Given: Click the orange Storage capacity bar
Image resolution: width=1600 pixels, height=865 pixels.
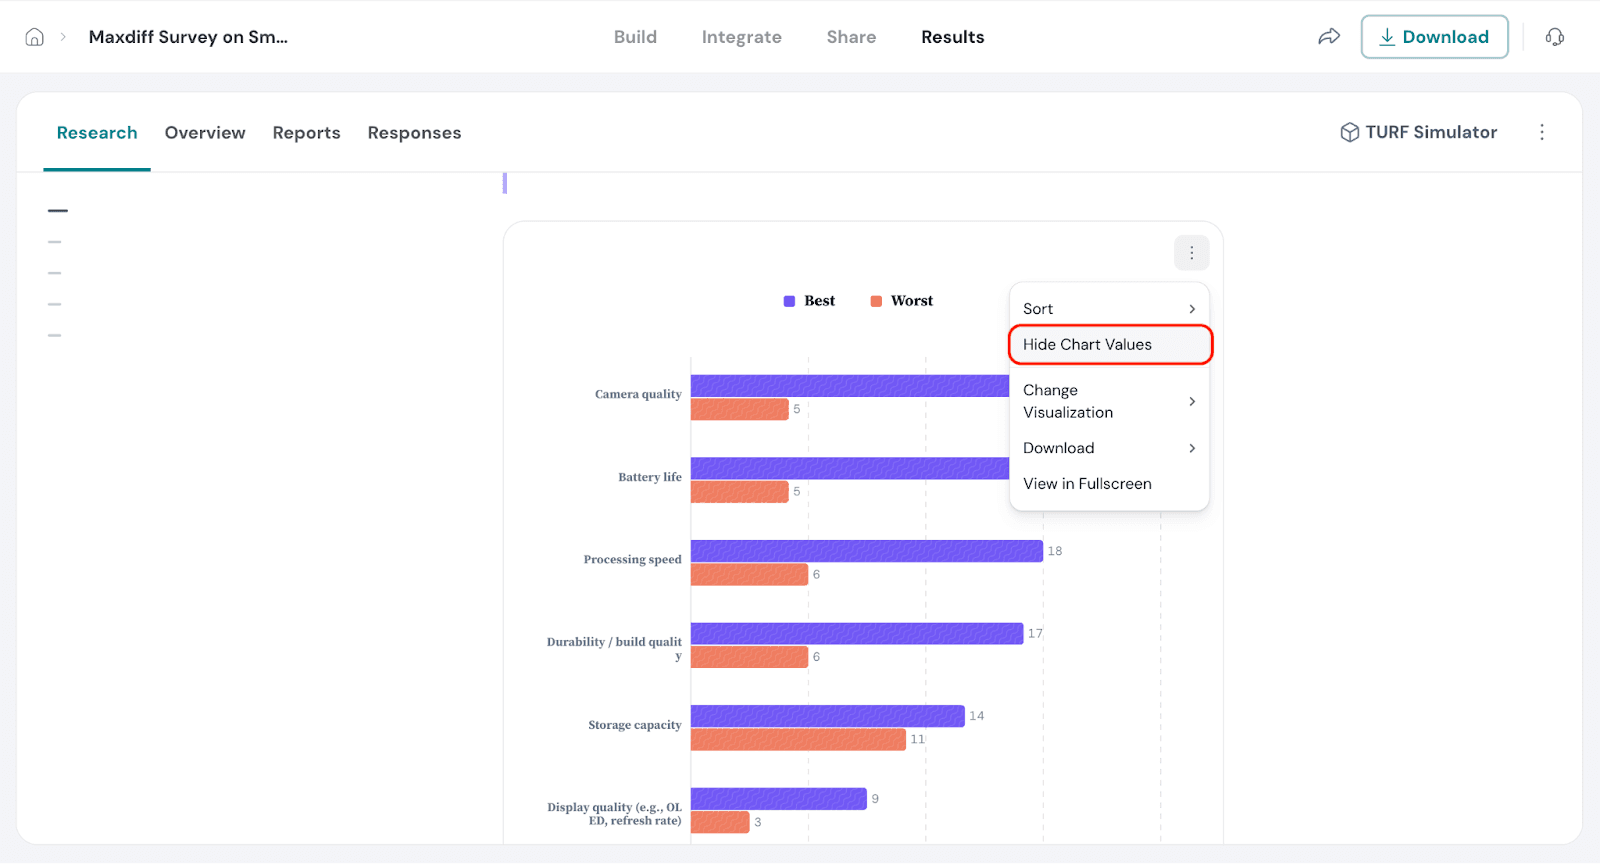Looking at the screenshot, I should (798, 740).
